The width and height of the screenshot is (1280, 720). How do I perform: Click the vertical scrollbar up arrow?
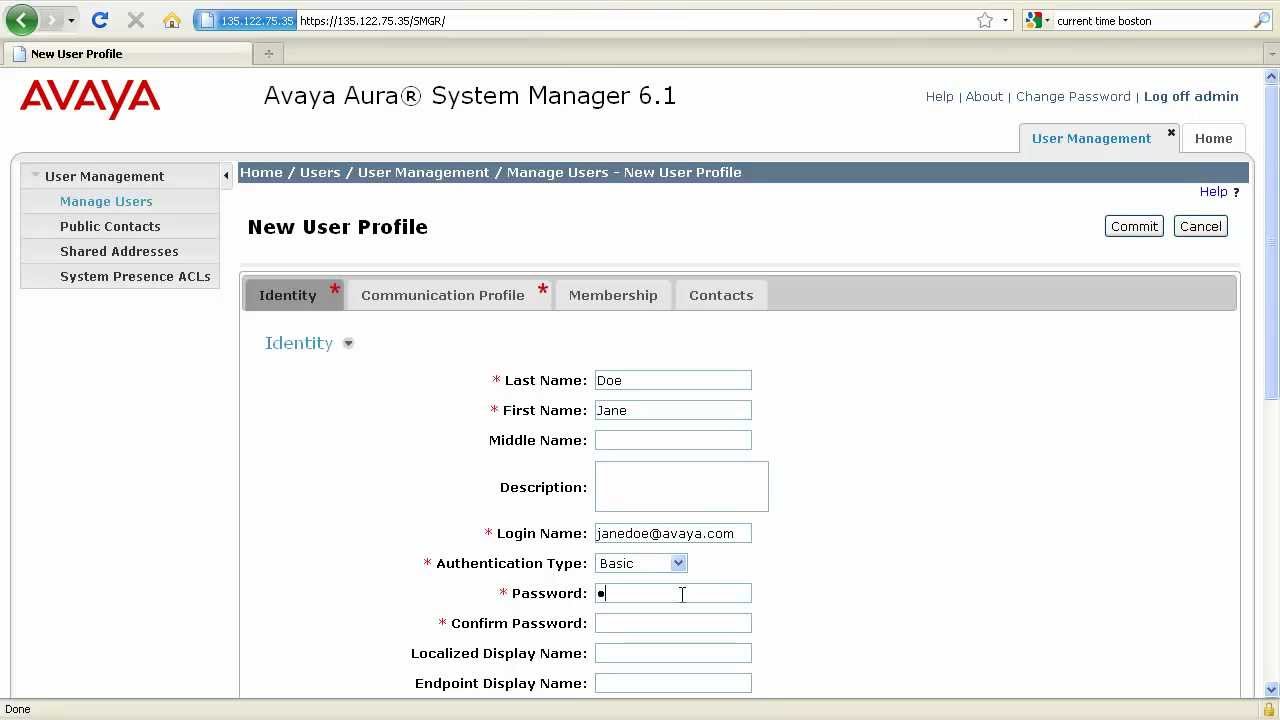click(1272, 77)
